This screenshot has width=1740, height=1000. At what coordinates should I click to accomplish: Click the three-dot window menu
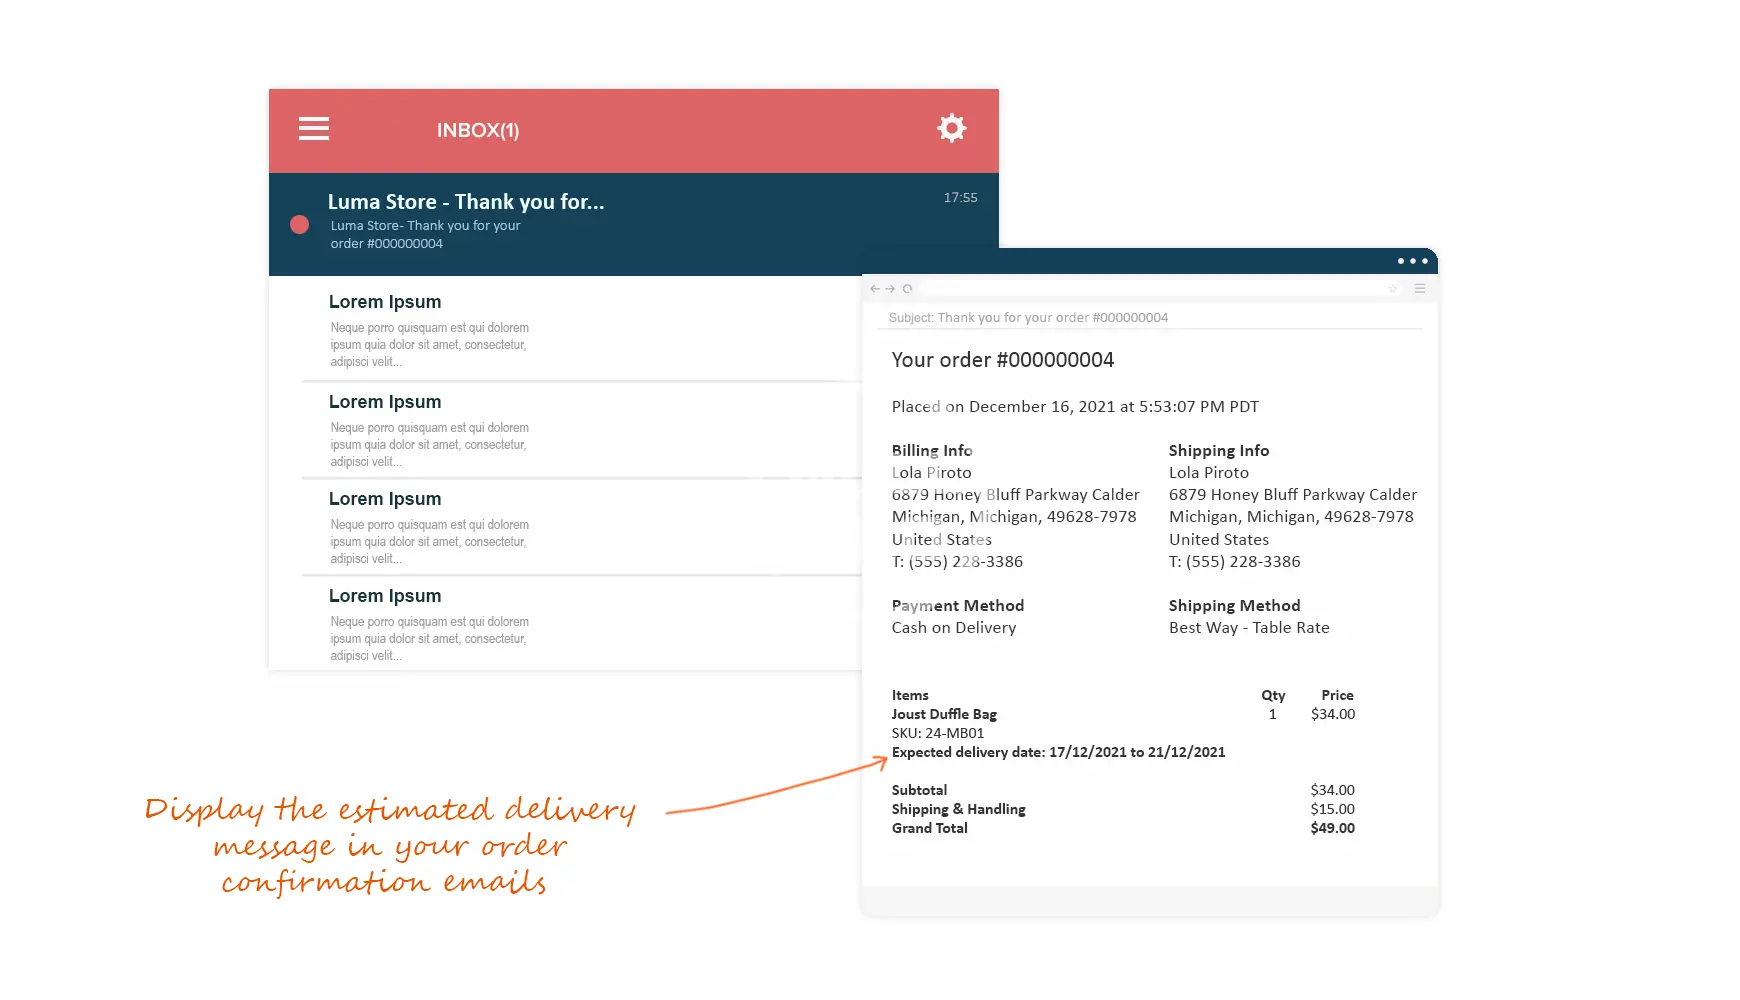tap(1412, 261)
